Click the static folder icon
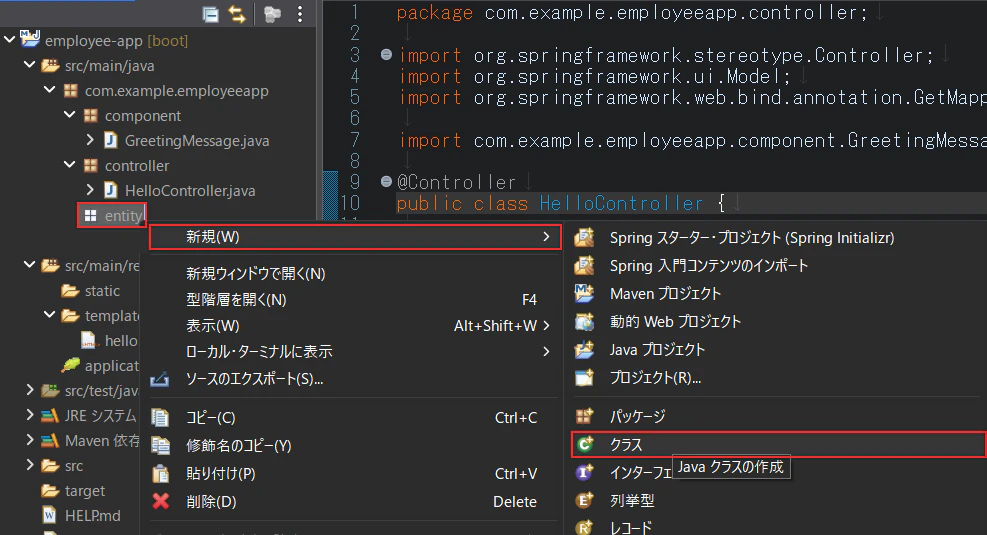This screenshot has height=535, width=987. pos(70,291)
